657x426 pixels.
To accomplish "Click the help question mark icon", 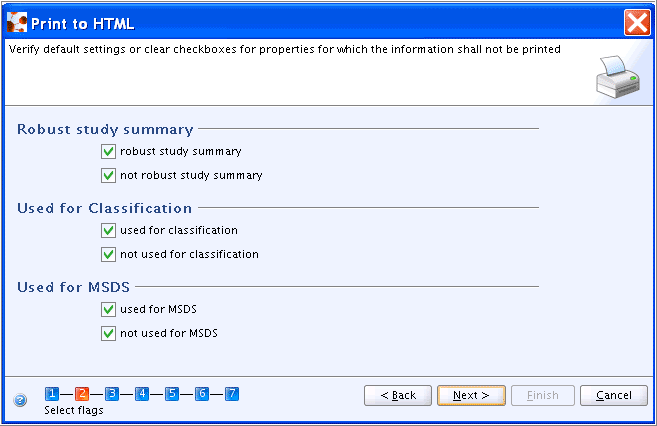I will [20, 400].
